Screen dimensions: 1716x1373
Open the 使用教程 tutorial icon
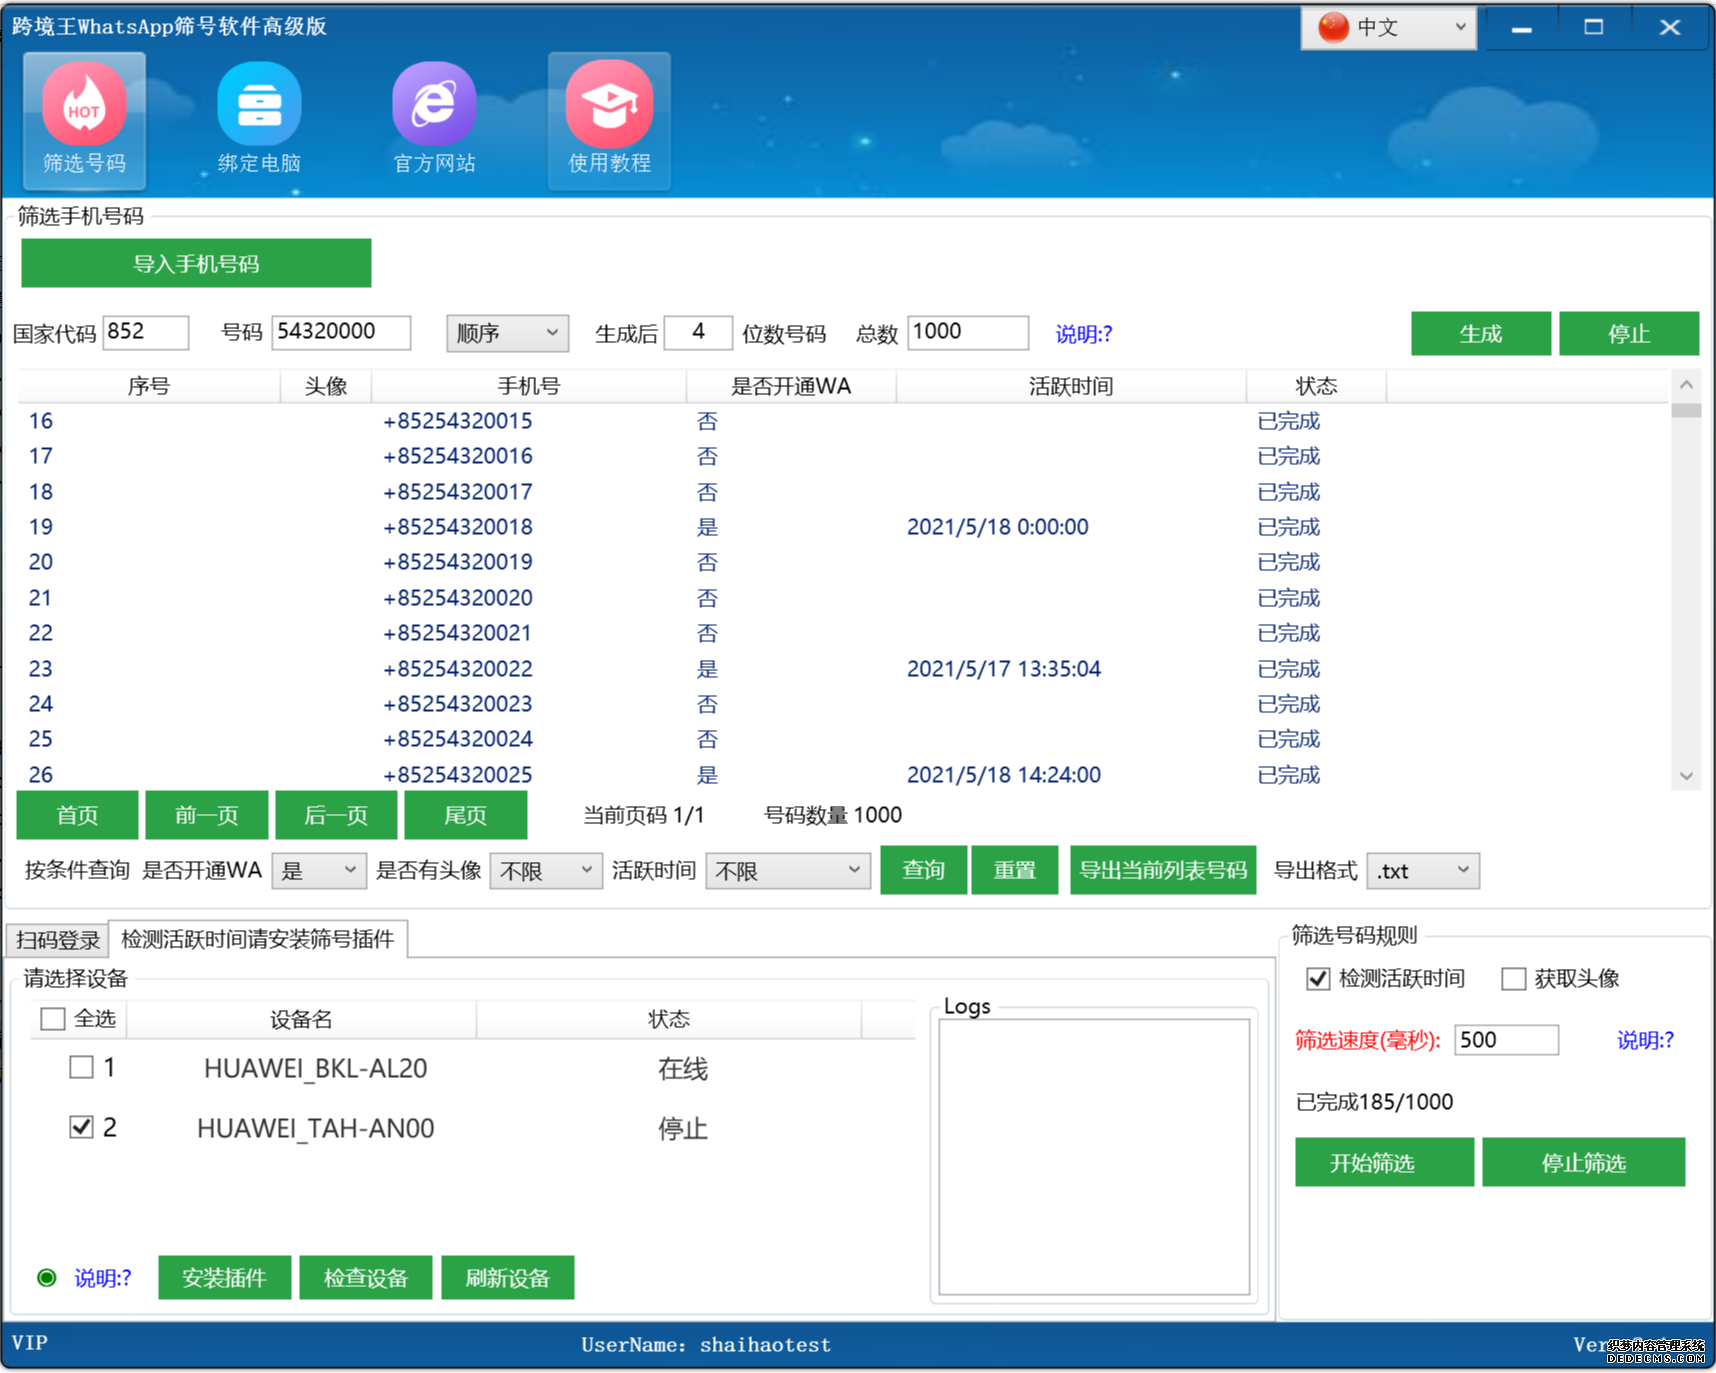coord(609,118)
